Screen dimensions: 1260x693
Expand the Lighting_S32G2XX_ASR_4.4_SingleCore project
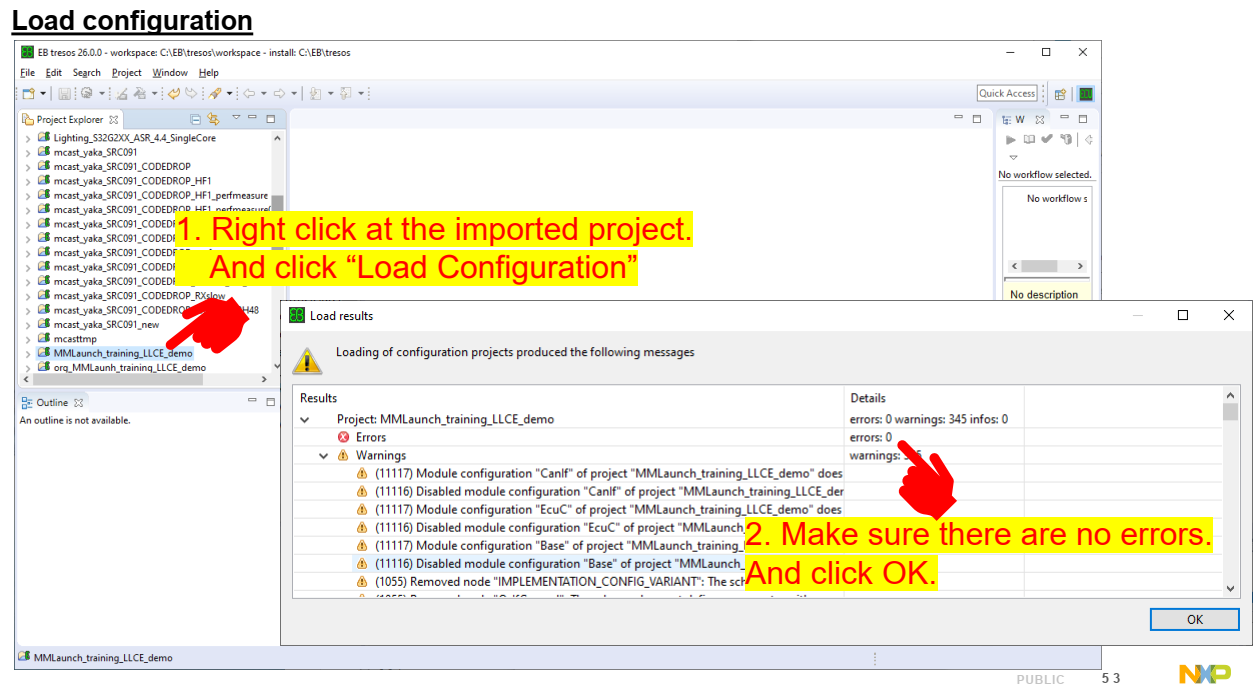click(28, 138)
